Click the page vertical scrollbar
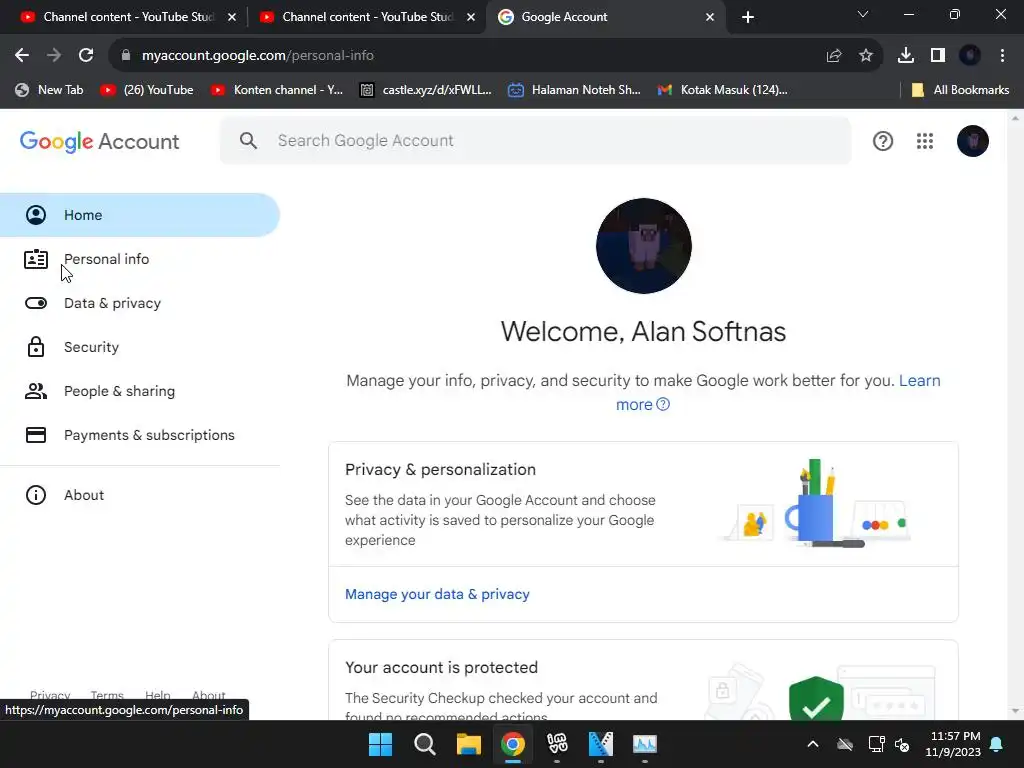Image resolution: width=1024 pixels, height=768 pixels. pos(1015,415)
